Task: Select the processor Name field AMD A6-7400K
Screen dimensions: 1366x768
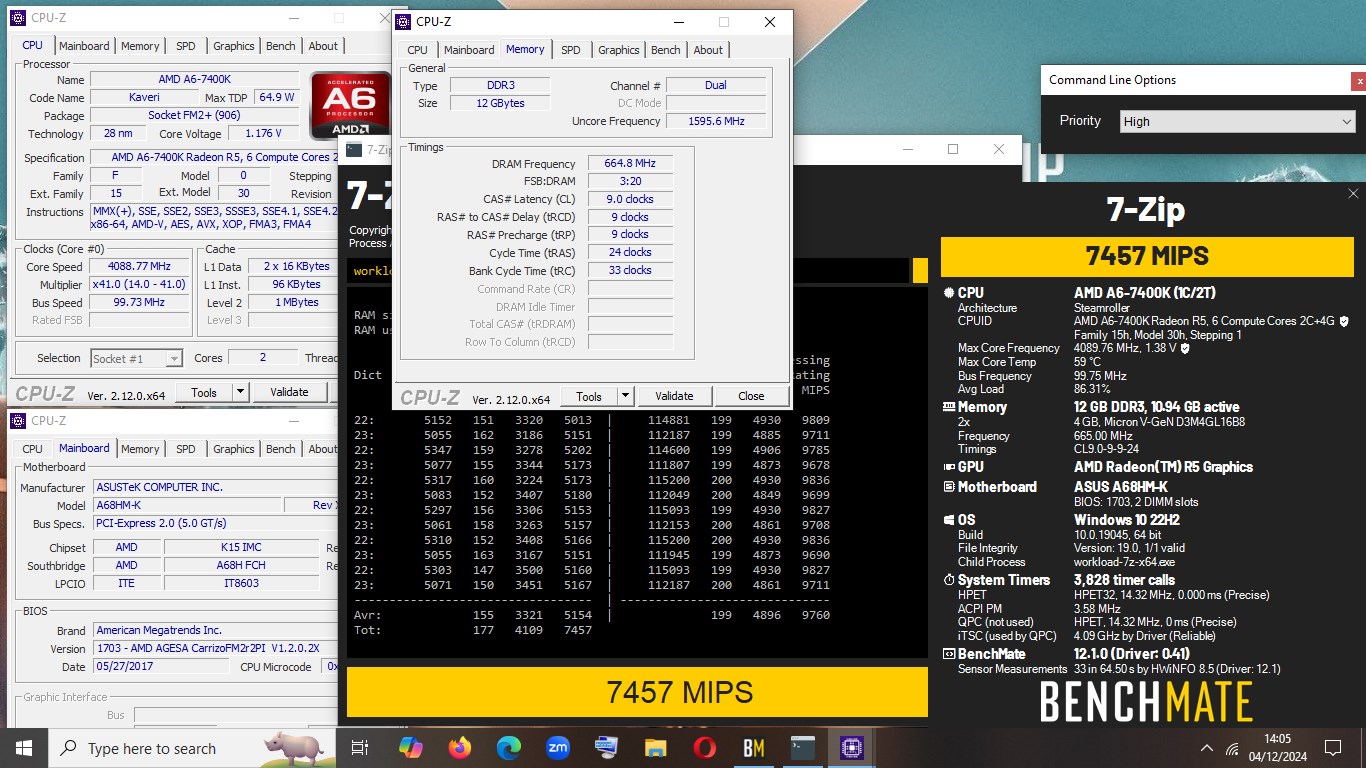Action: click(x=194, y=79)
